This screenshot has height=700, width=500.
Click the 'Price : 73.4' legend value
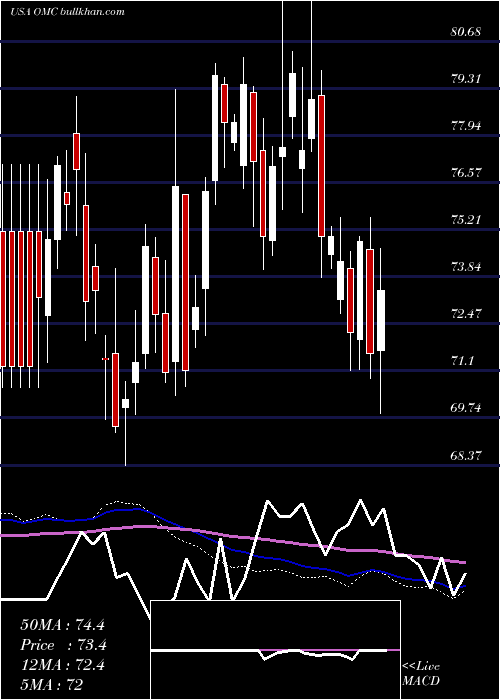[63, 645]
